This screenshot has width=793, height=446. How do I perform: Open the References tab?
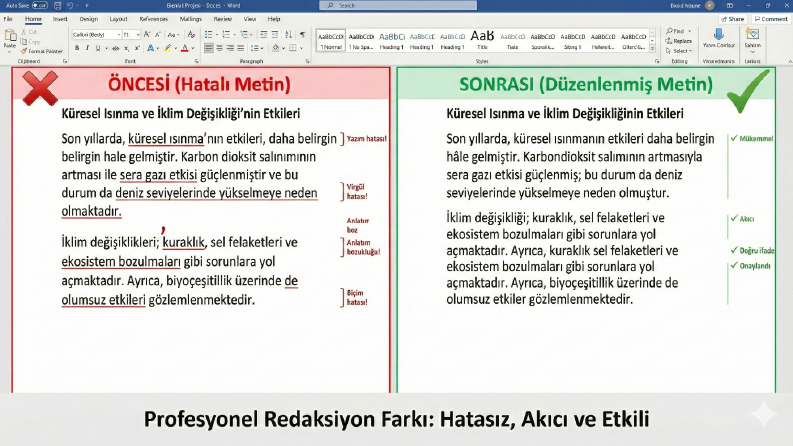pos(154,19)
